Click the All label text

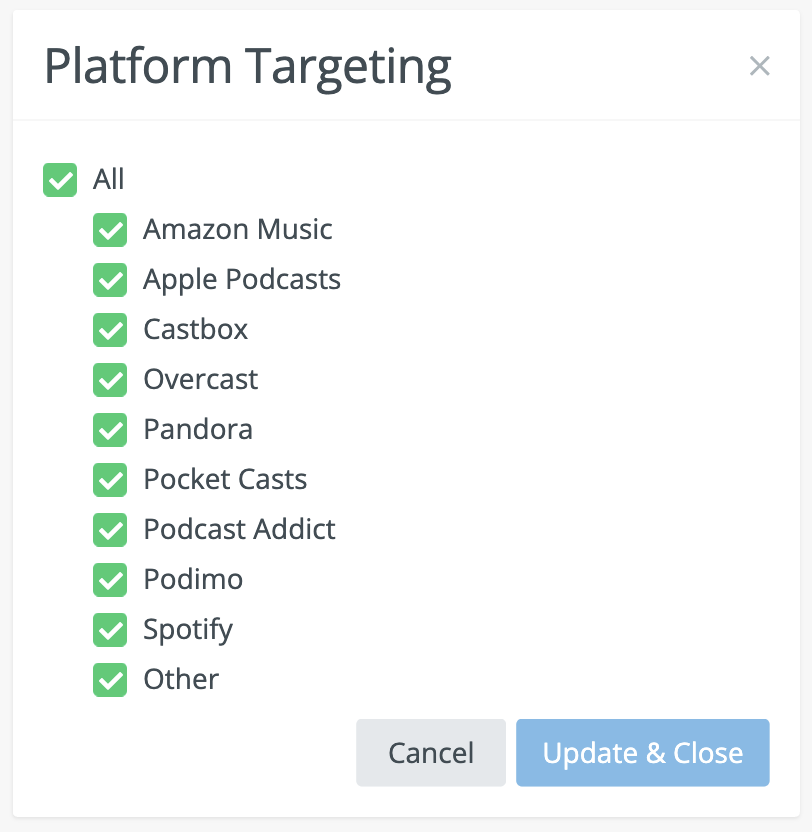click(x=109, y=180)
